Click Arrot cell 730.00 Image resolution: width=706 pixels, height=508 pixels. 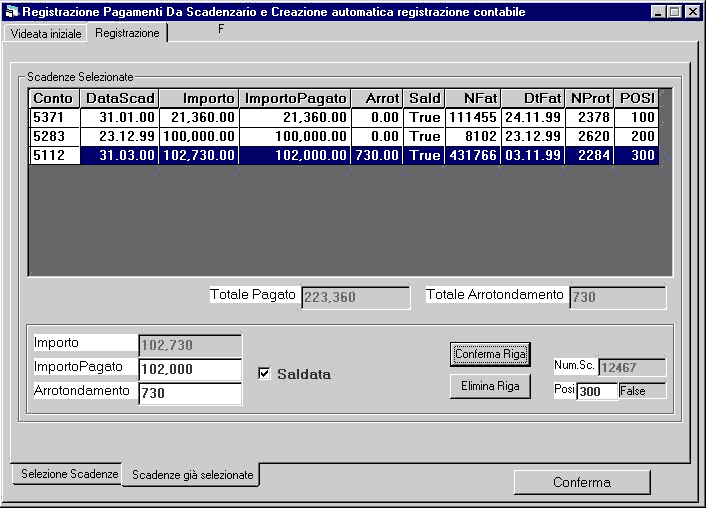tap(377, 155)
